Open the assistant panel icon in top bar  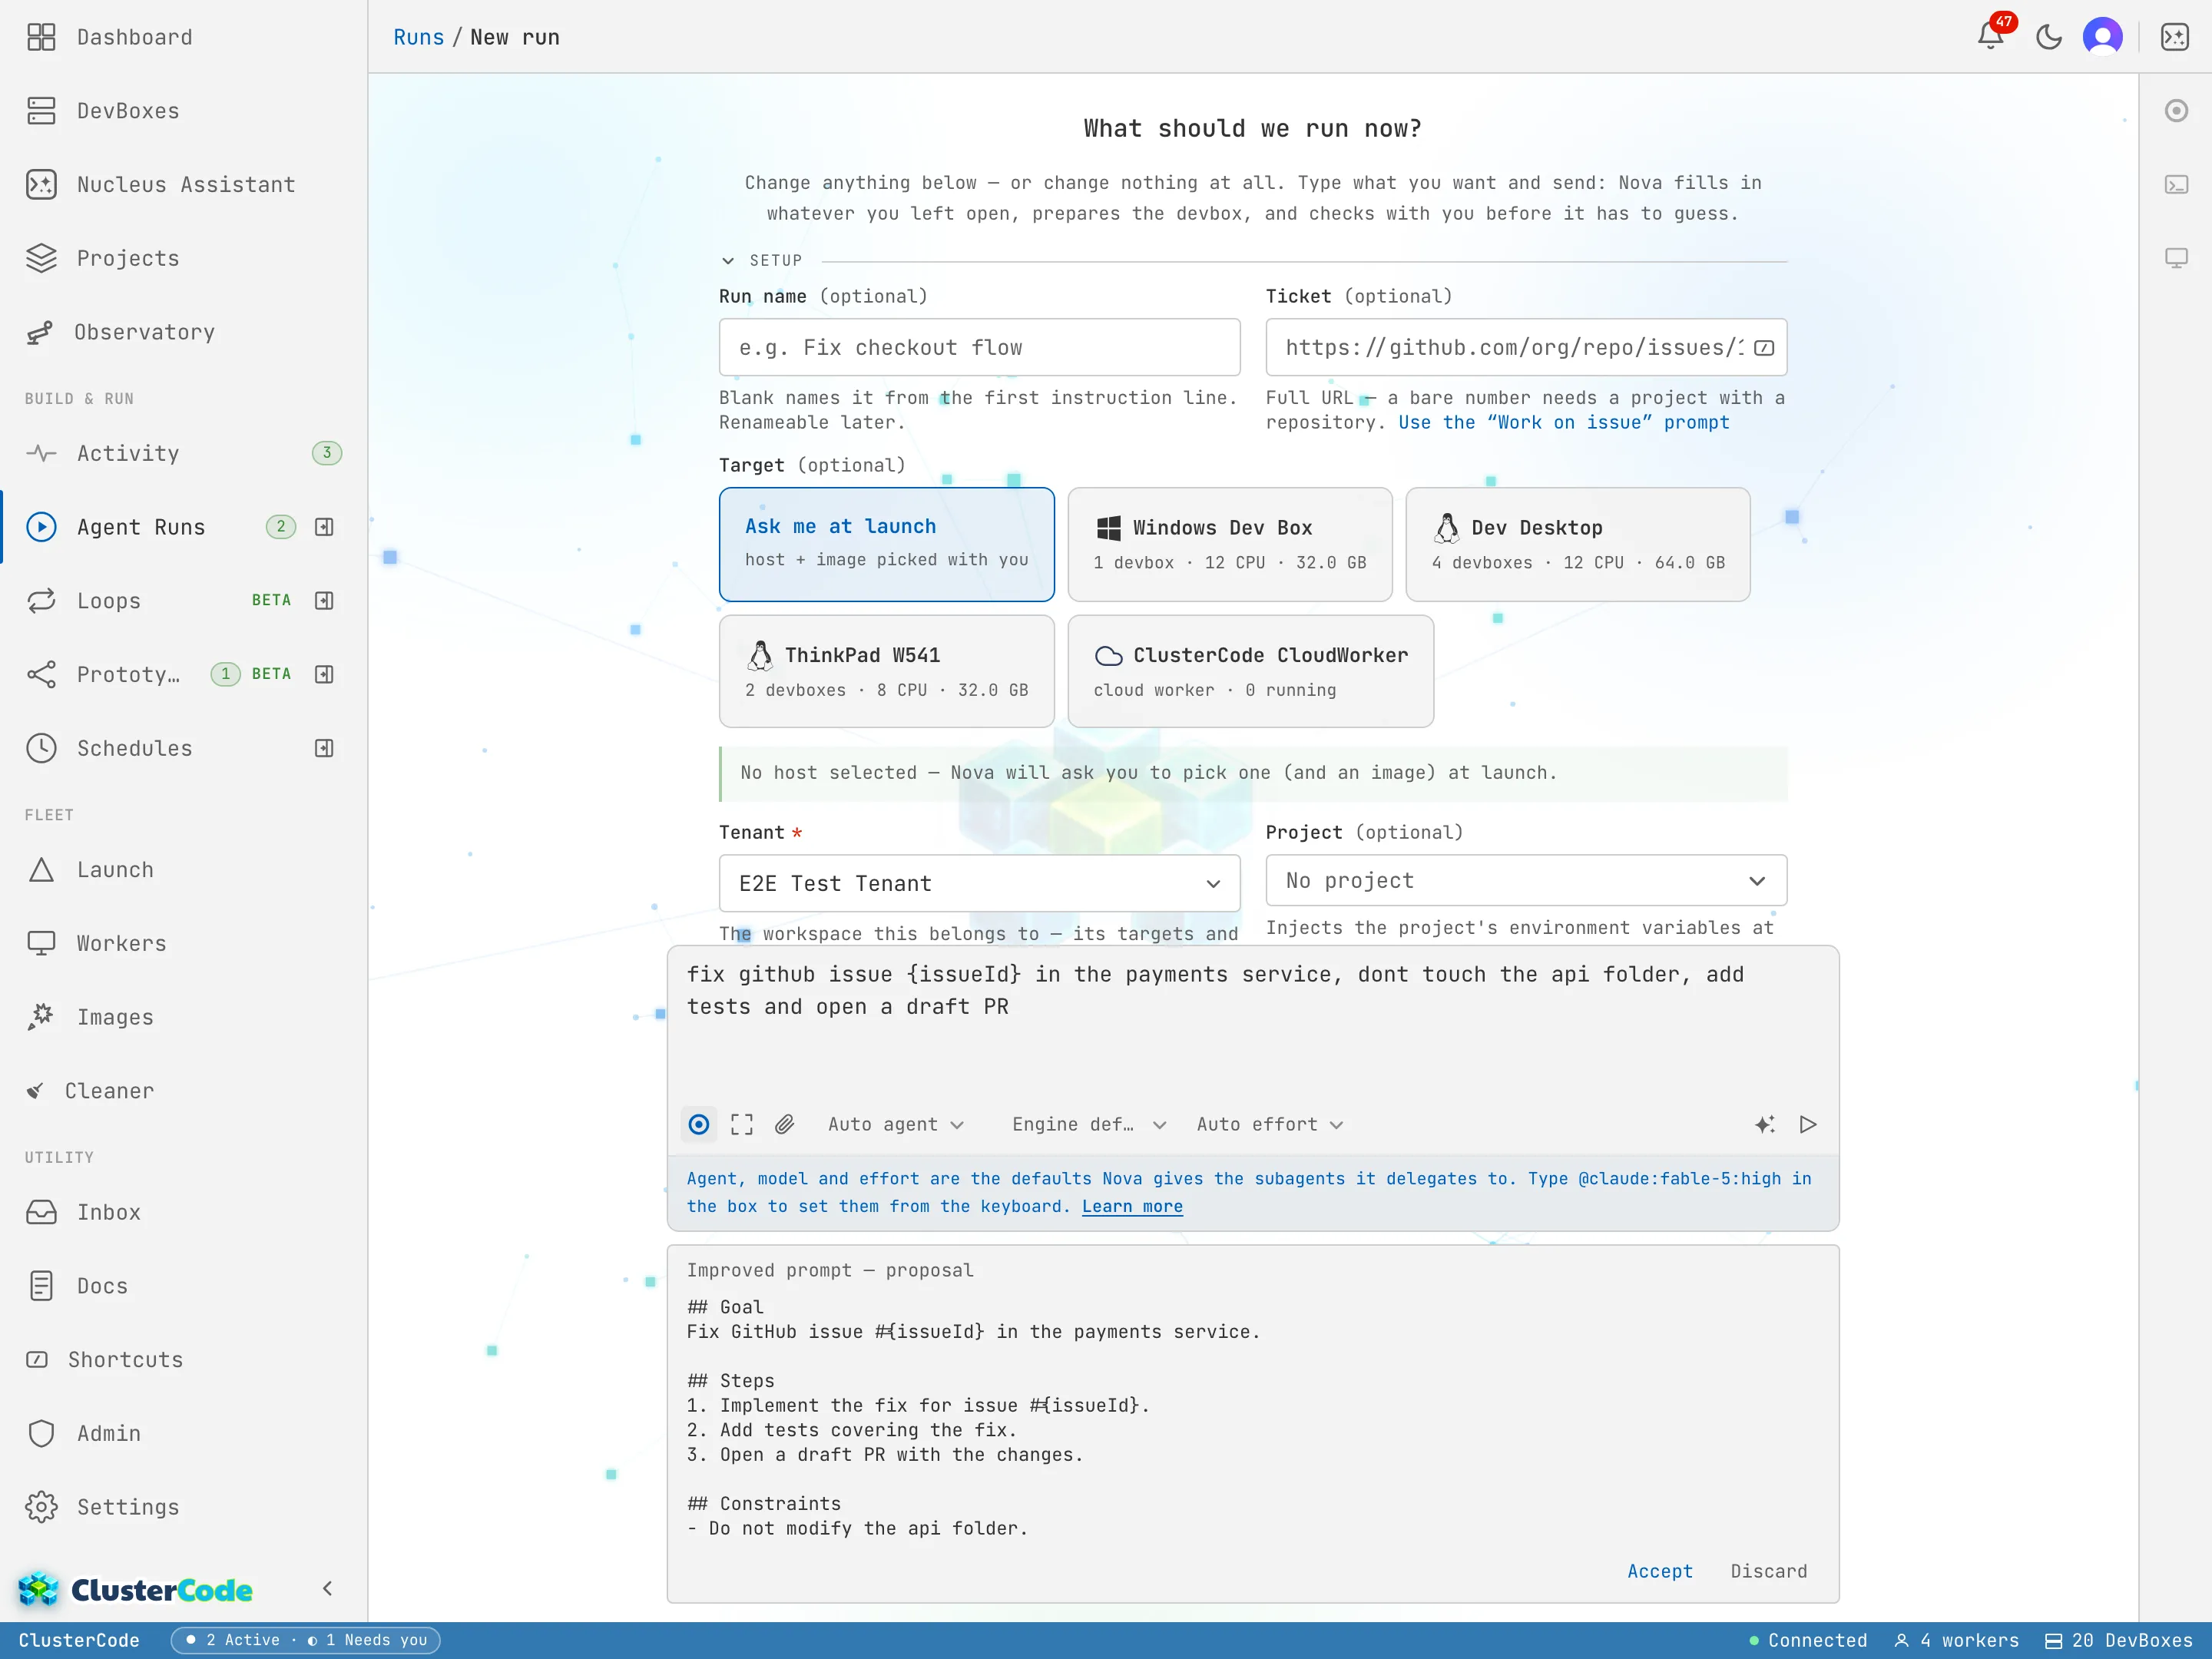tap(2175, 37)
